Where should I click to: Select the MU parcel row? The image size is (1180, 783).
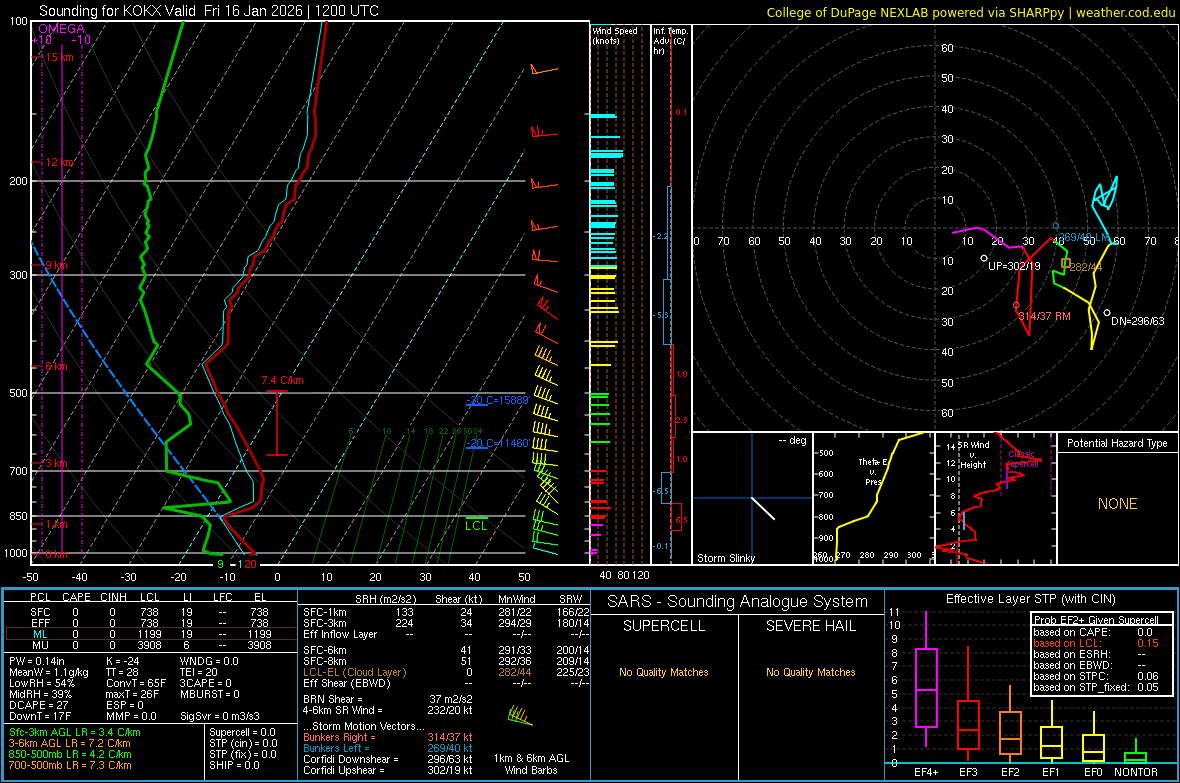coord(151,645)
